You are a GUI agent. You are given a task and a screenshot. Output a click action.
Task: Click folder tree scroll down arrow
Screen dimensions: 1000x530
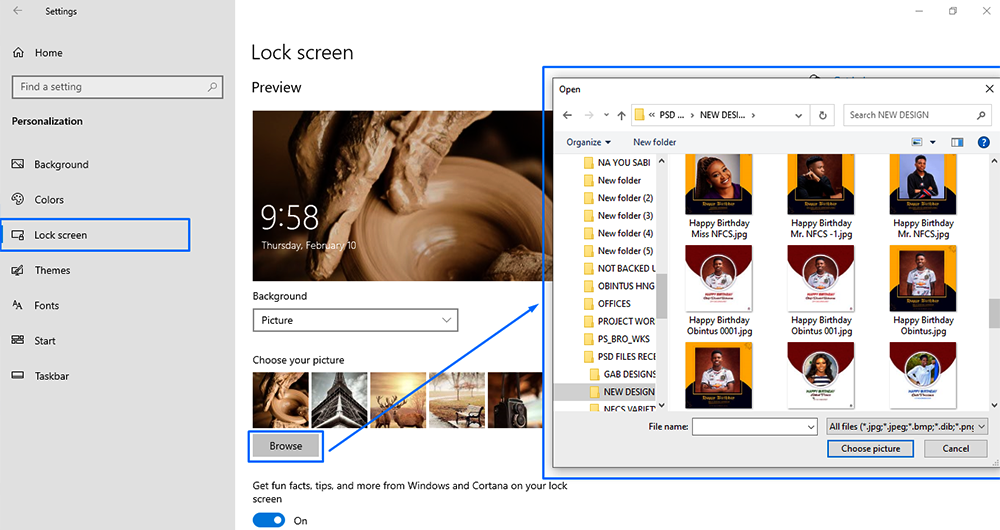[x=661, y=405]
